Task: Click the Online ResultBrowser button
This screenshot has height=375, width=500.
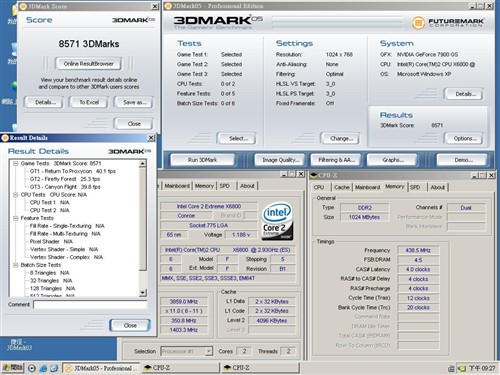Action: tap(88, 64)
